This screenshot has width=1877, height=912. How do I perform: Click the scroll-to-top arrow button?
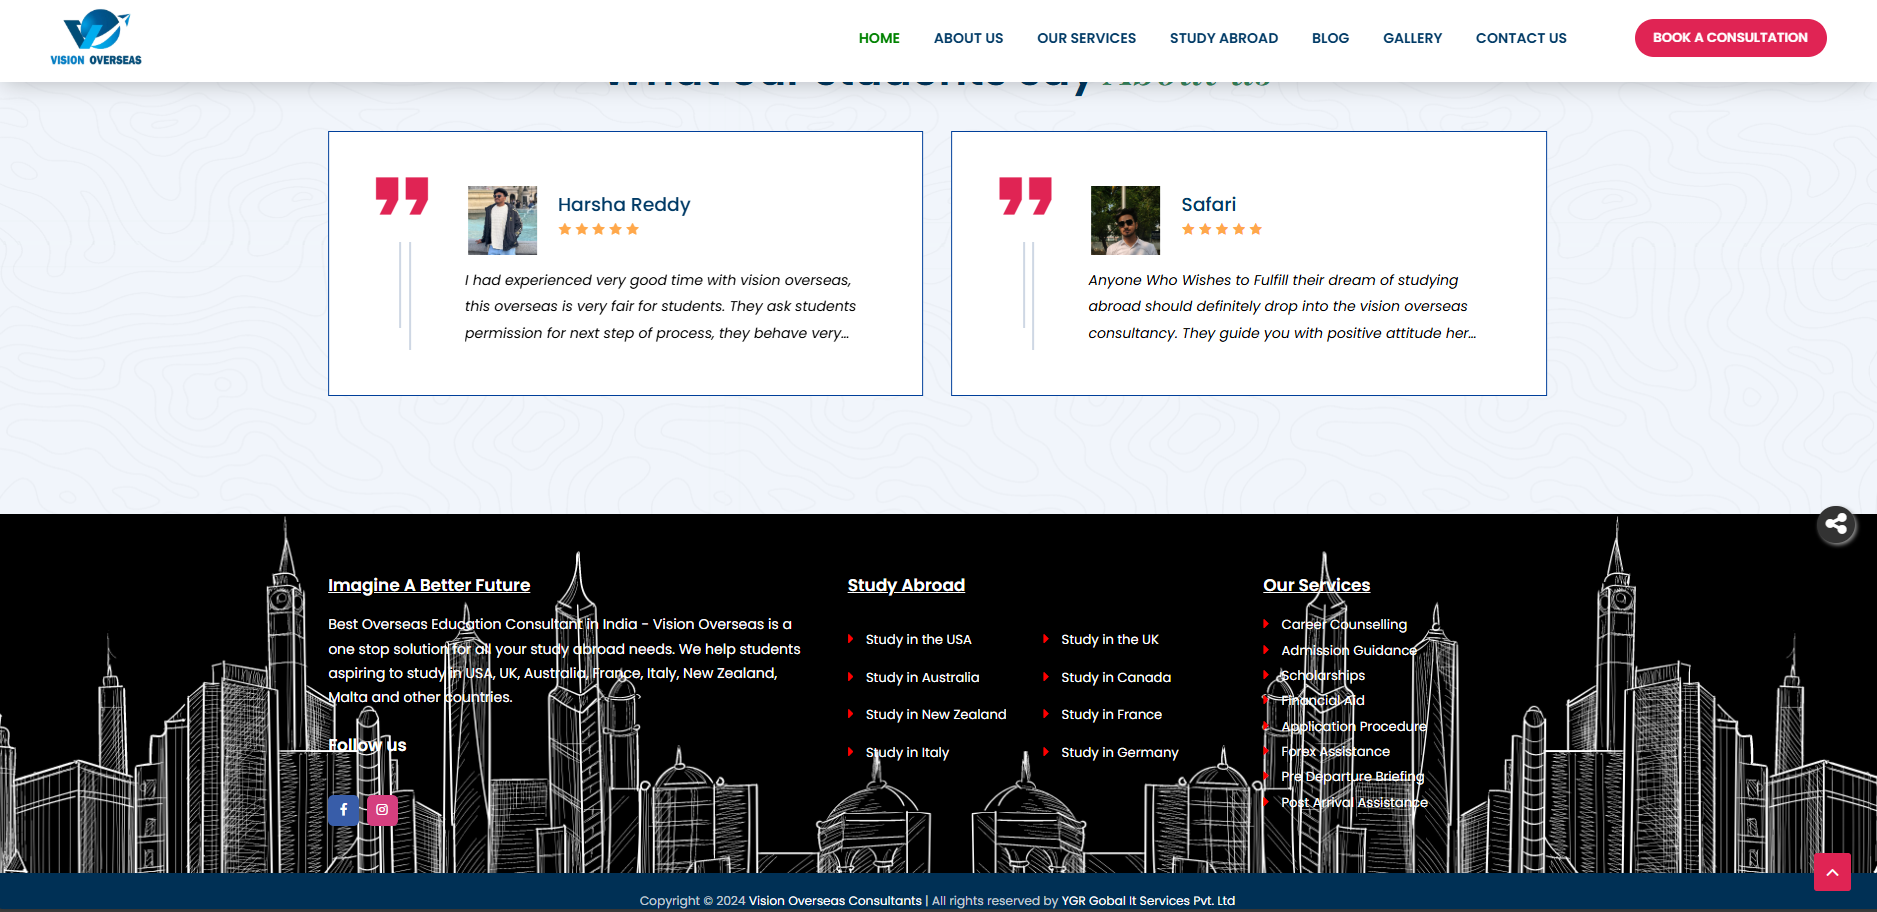point(1832,872)
